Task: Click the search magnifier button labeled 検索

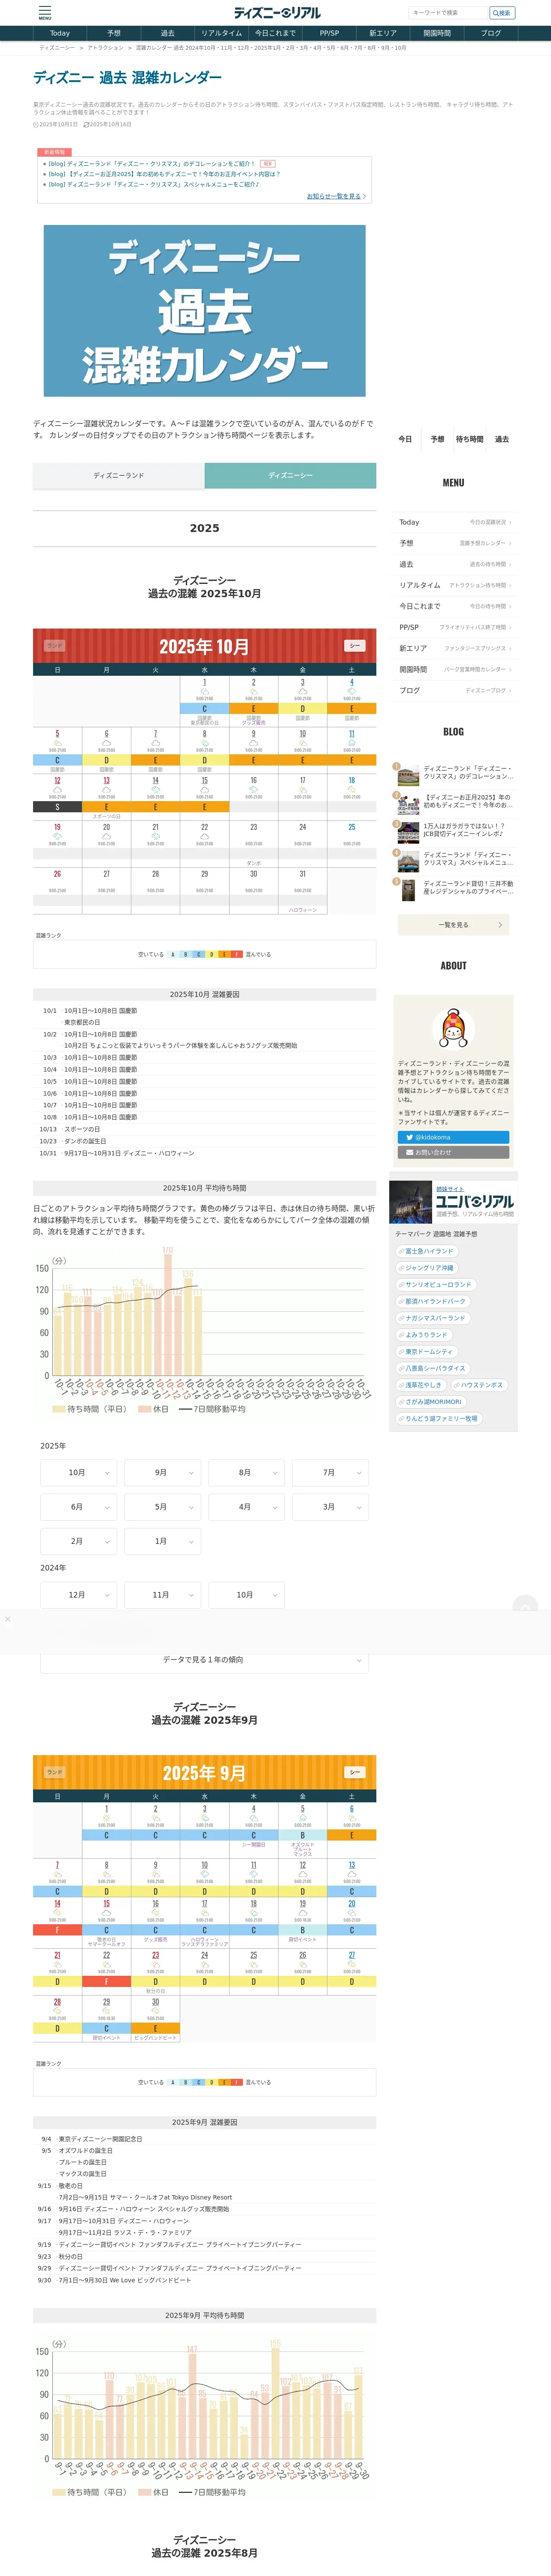Action: (502, 13)
